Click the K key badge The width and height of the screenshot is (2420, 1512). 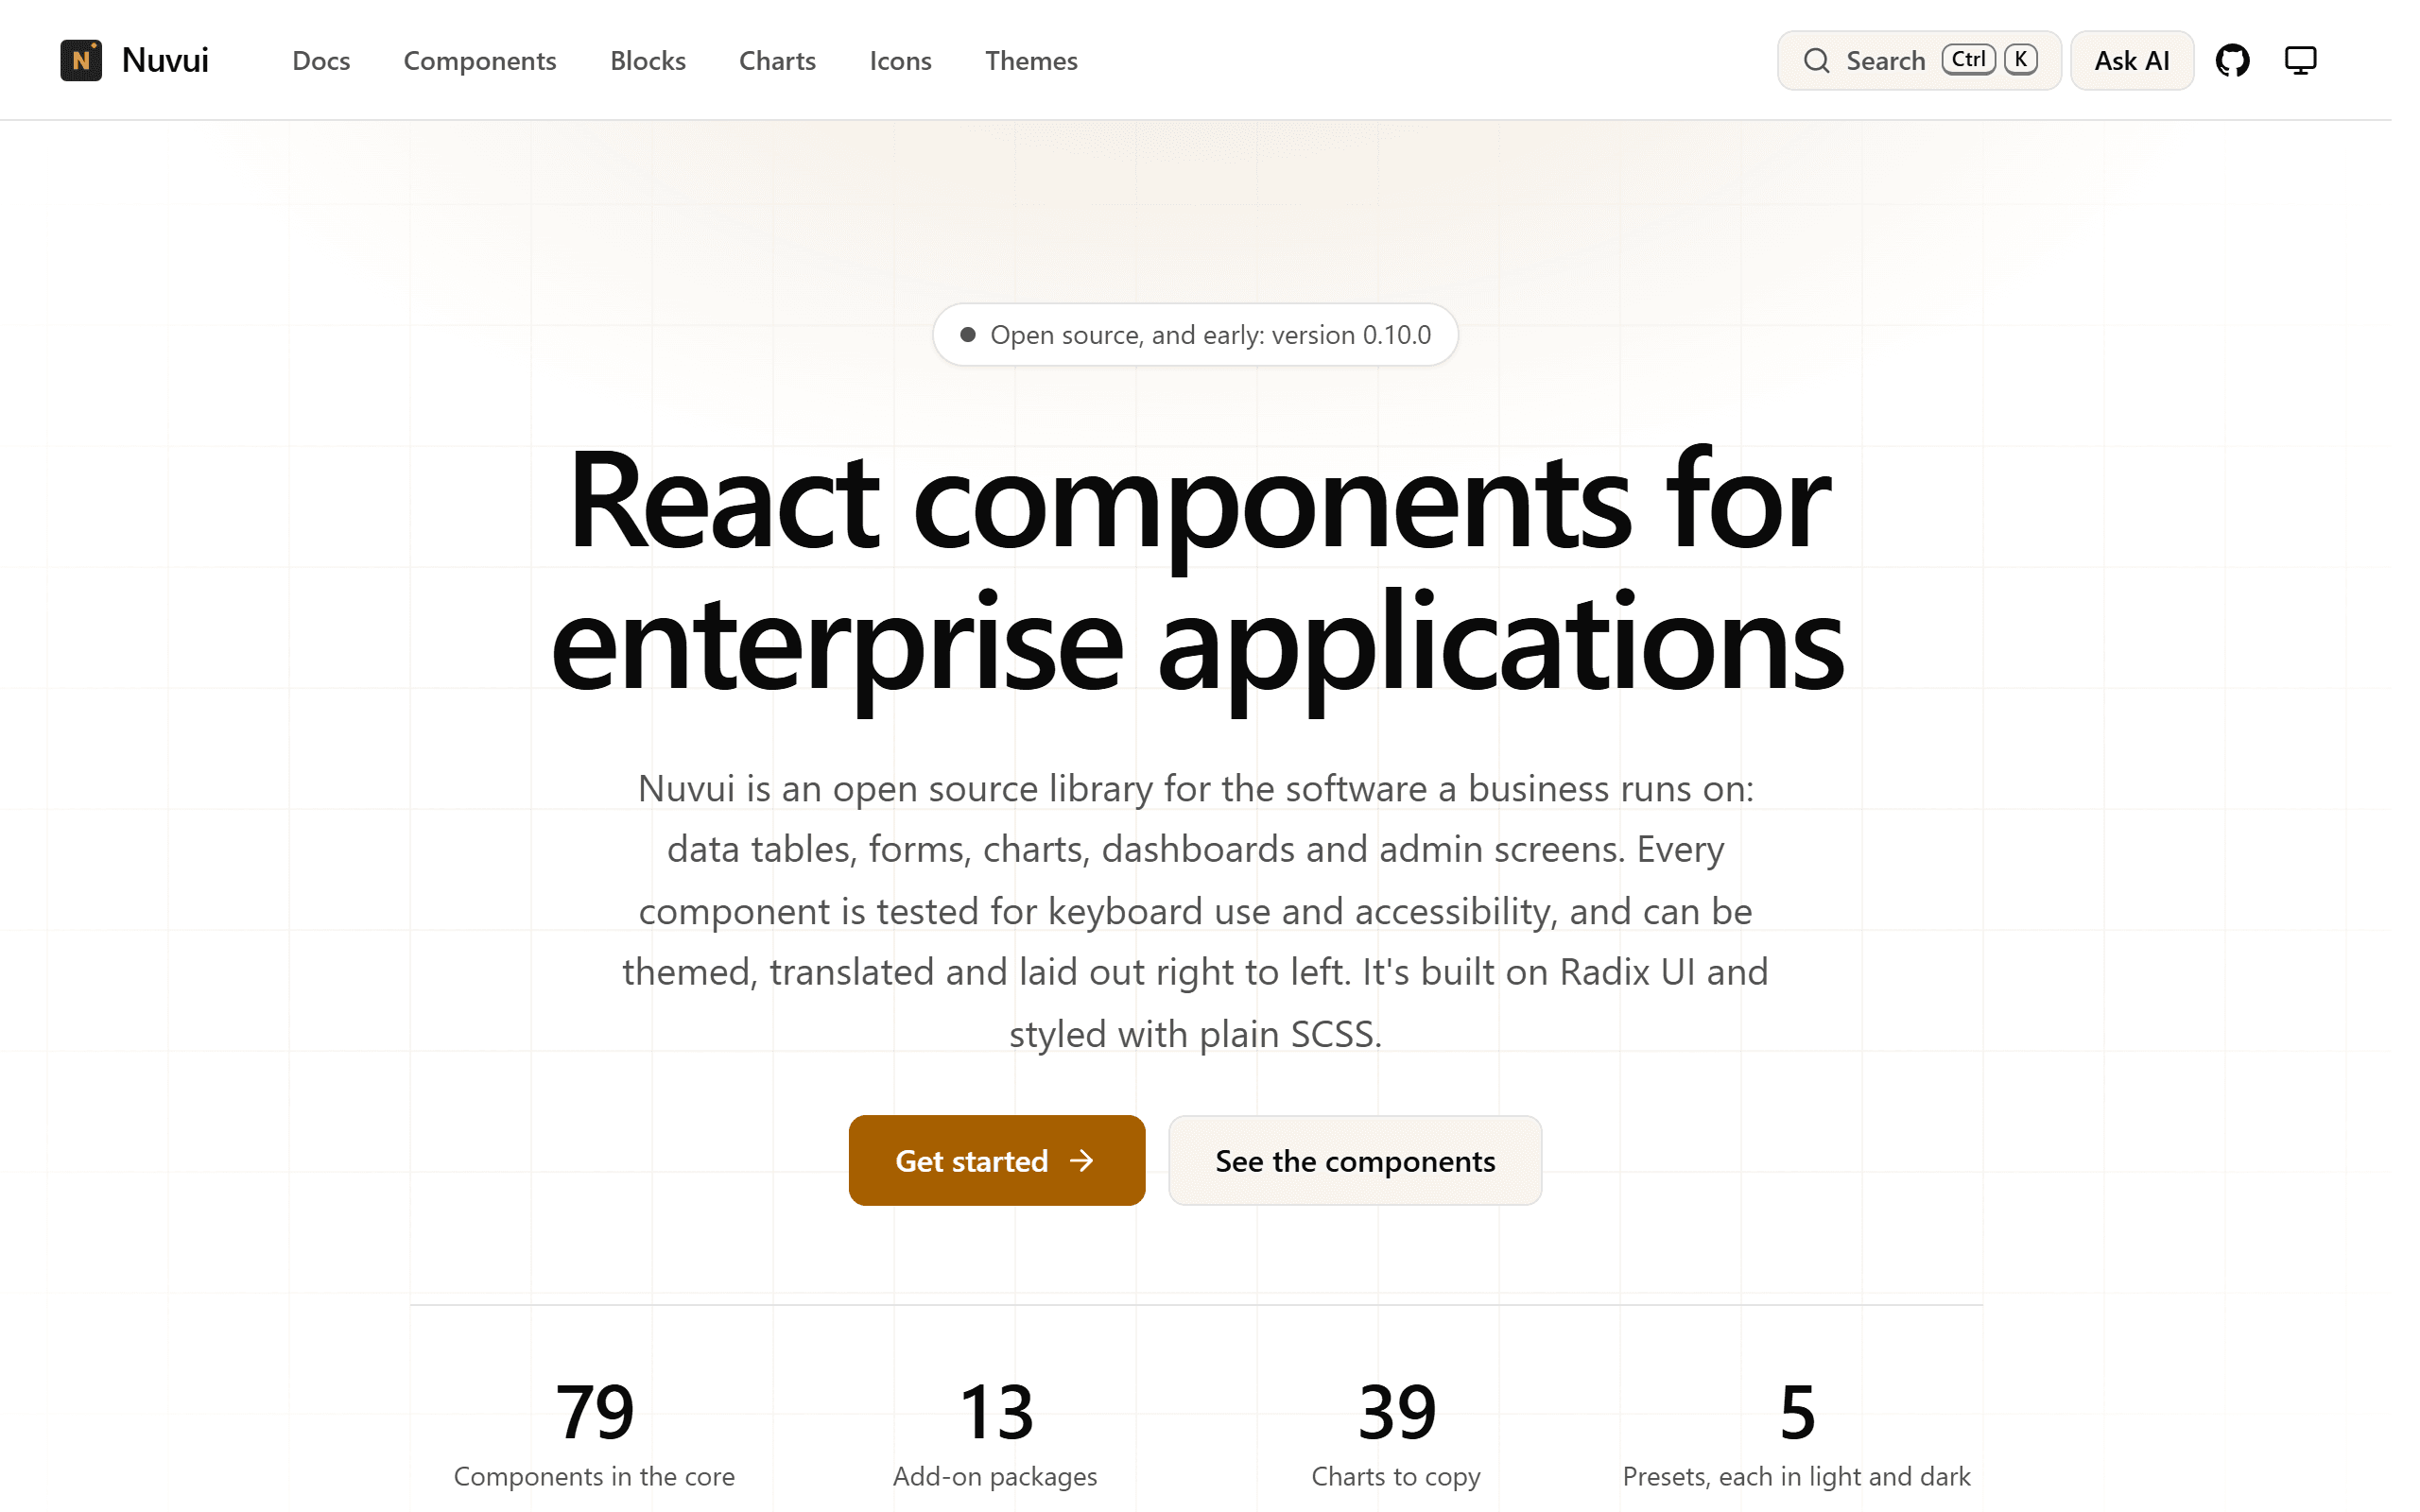pyautogui.click(x=2020, y=60)
